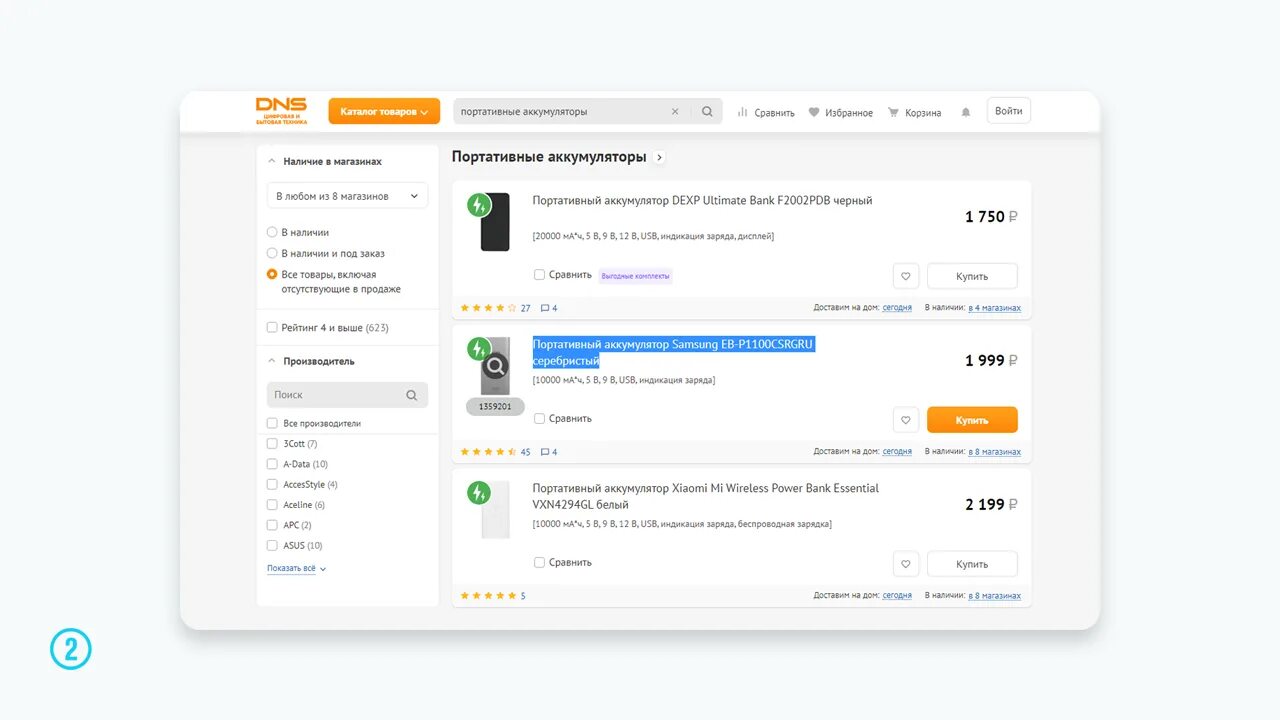Click green fast-charge badge on Xiaomi product
1280x720 pixels.
click(479, 493)
